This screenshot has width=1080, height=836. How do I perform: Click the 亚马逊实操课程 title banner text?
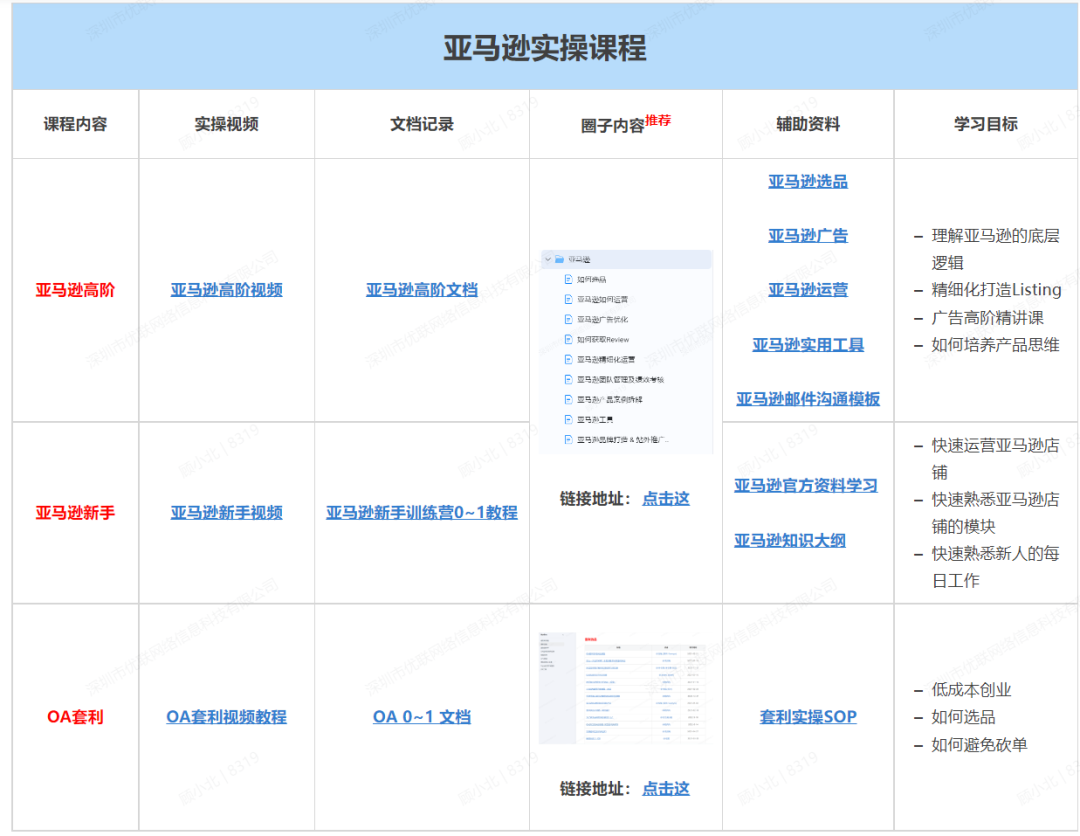545,48
